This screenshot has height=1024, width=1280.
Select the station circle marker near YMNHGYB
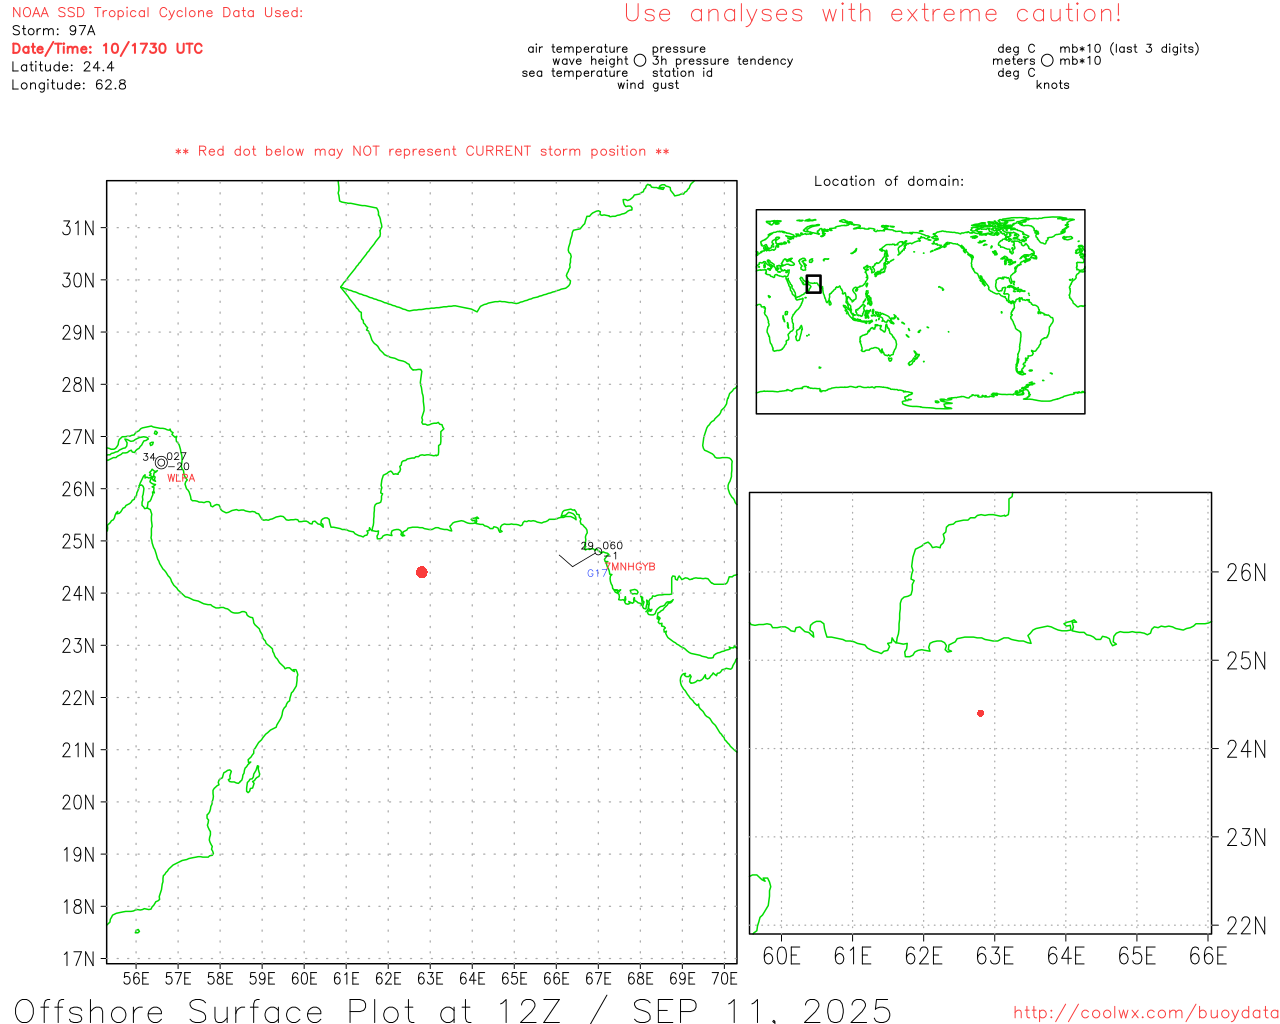click(598, 551)
